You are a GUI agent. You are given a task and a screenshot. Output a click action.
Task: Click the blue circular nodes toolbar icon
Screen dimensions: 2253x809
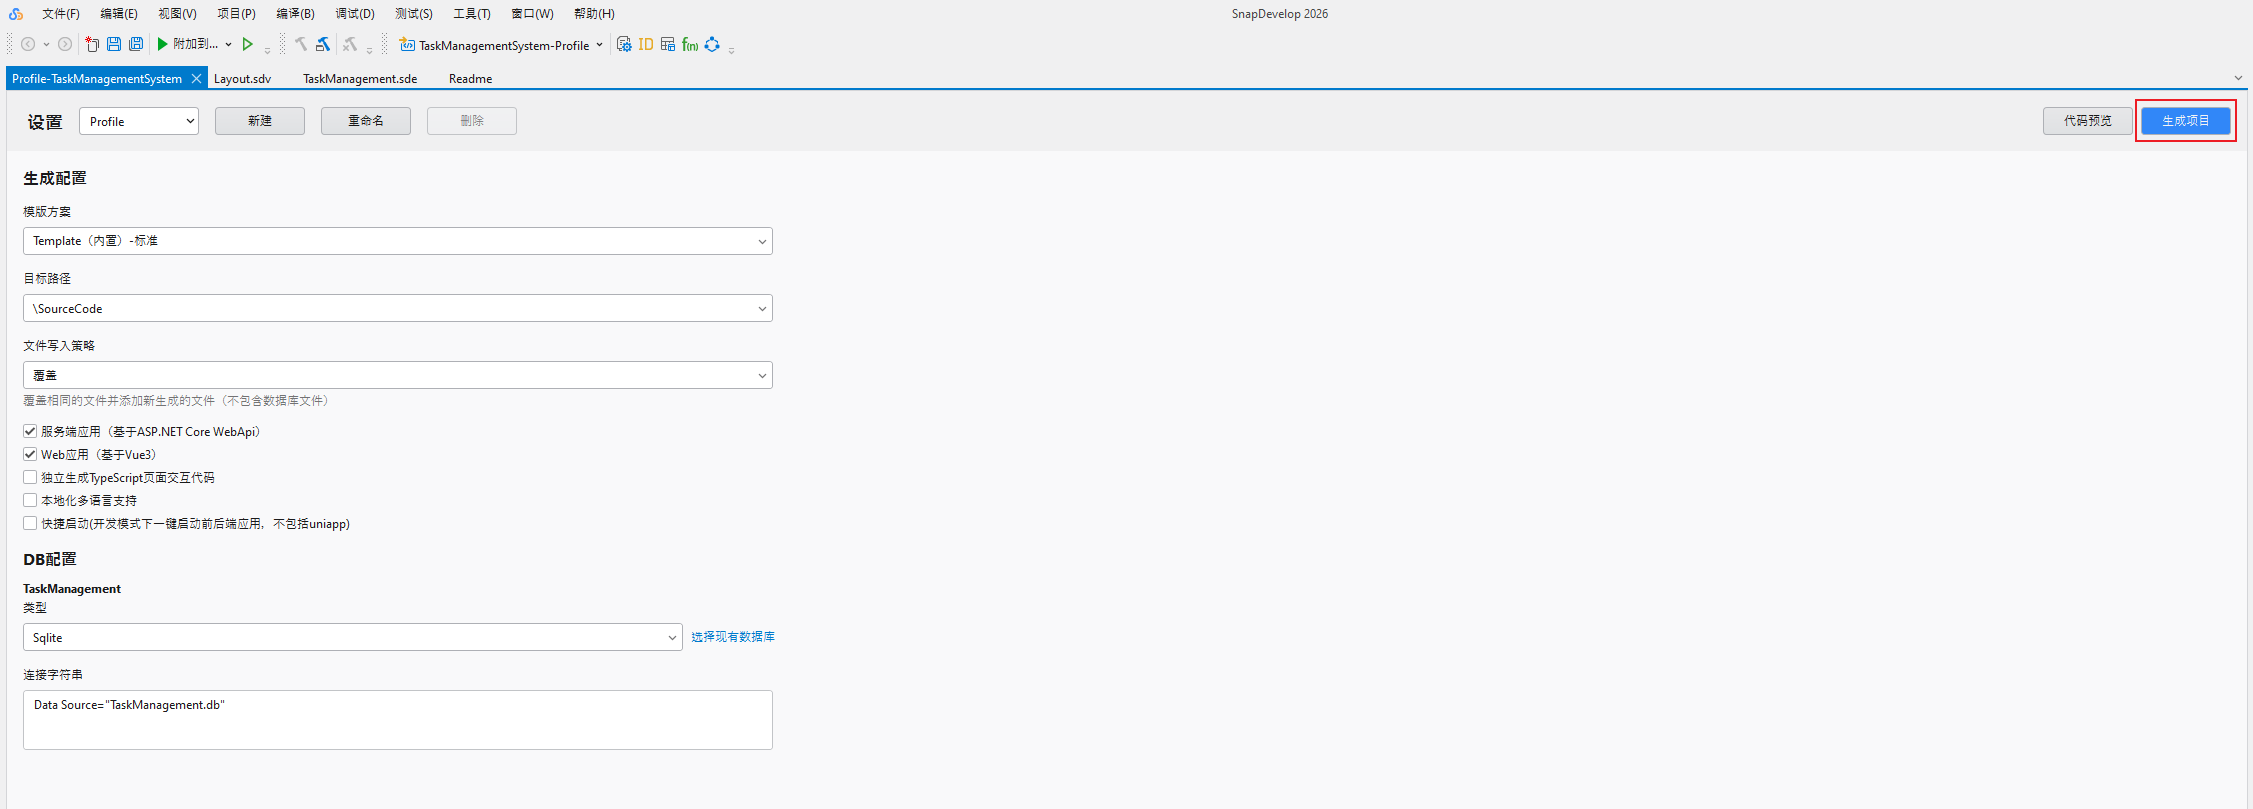(x=712, y=44)
